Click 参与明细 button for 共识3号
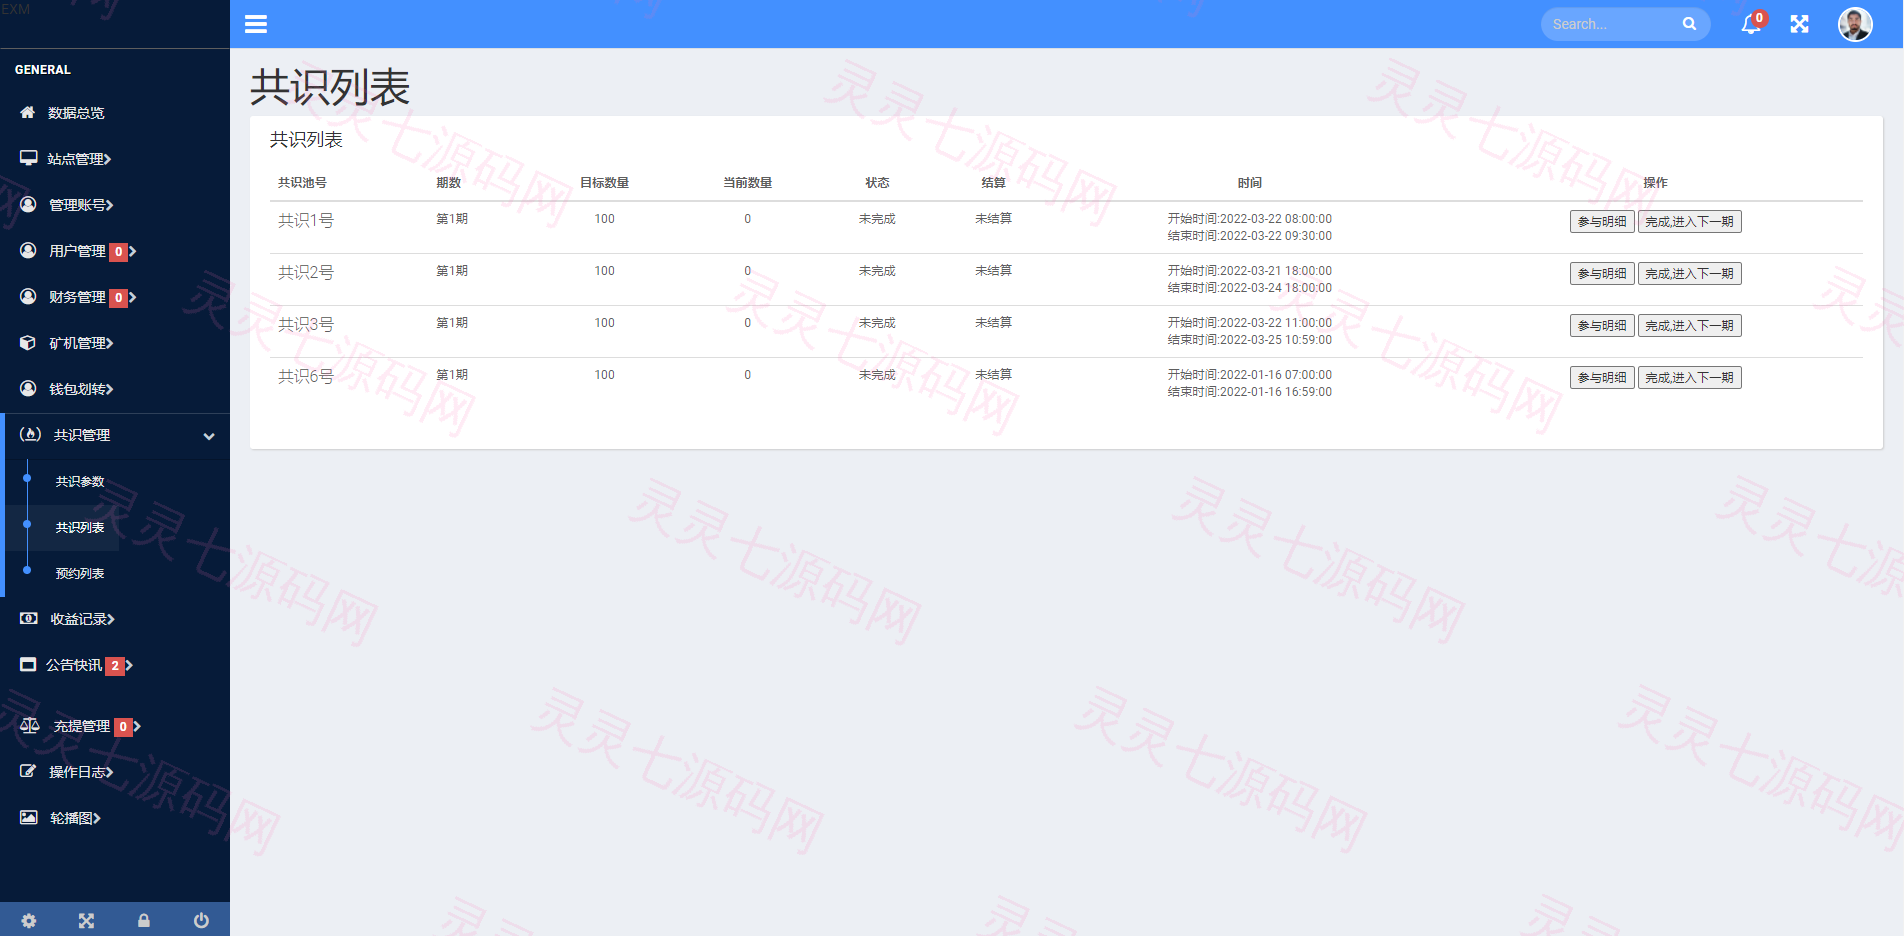The width and height of the screenshot is (1904, 936). [x=1602, y=325]
